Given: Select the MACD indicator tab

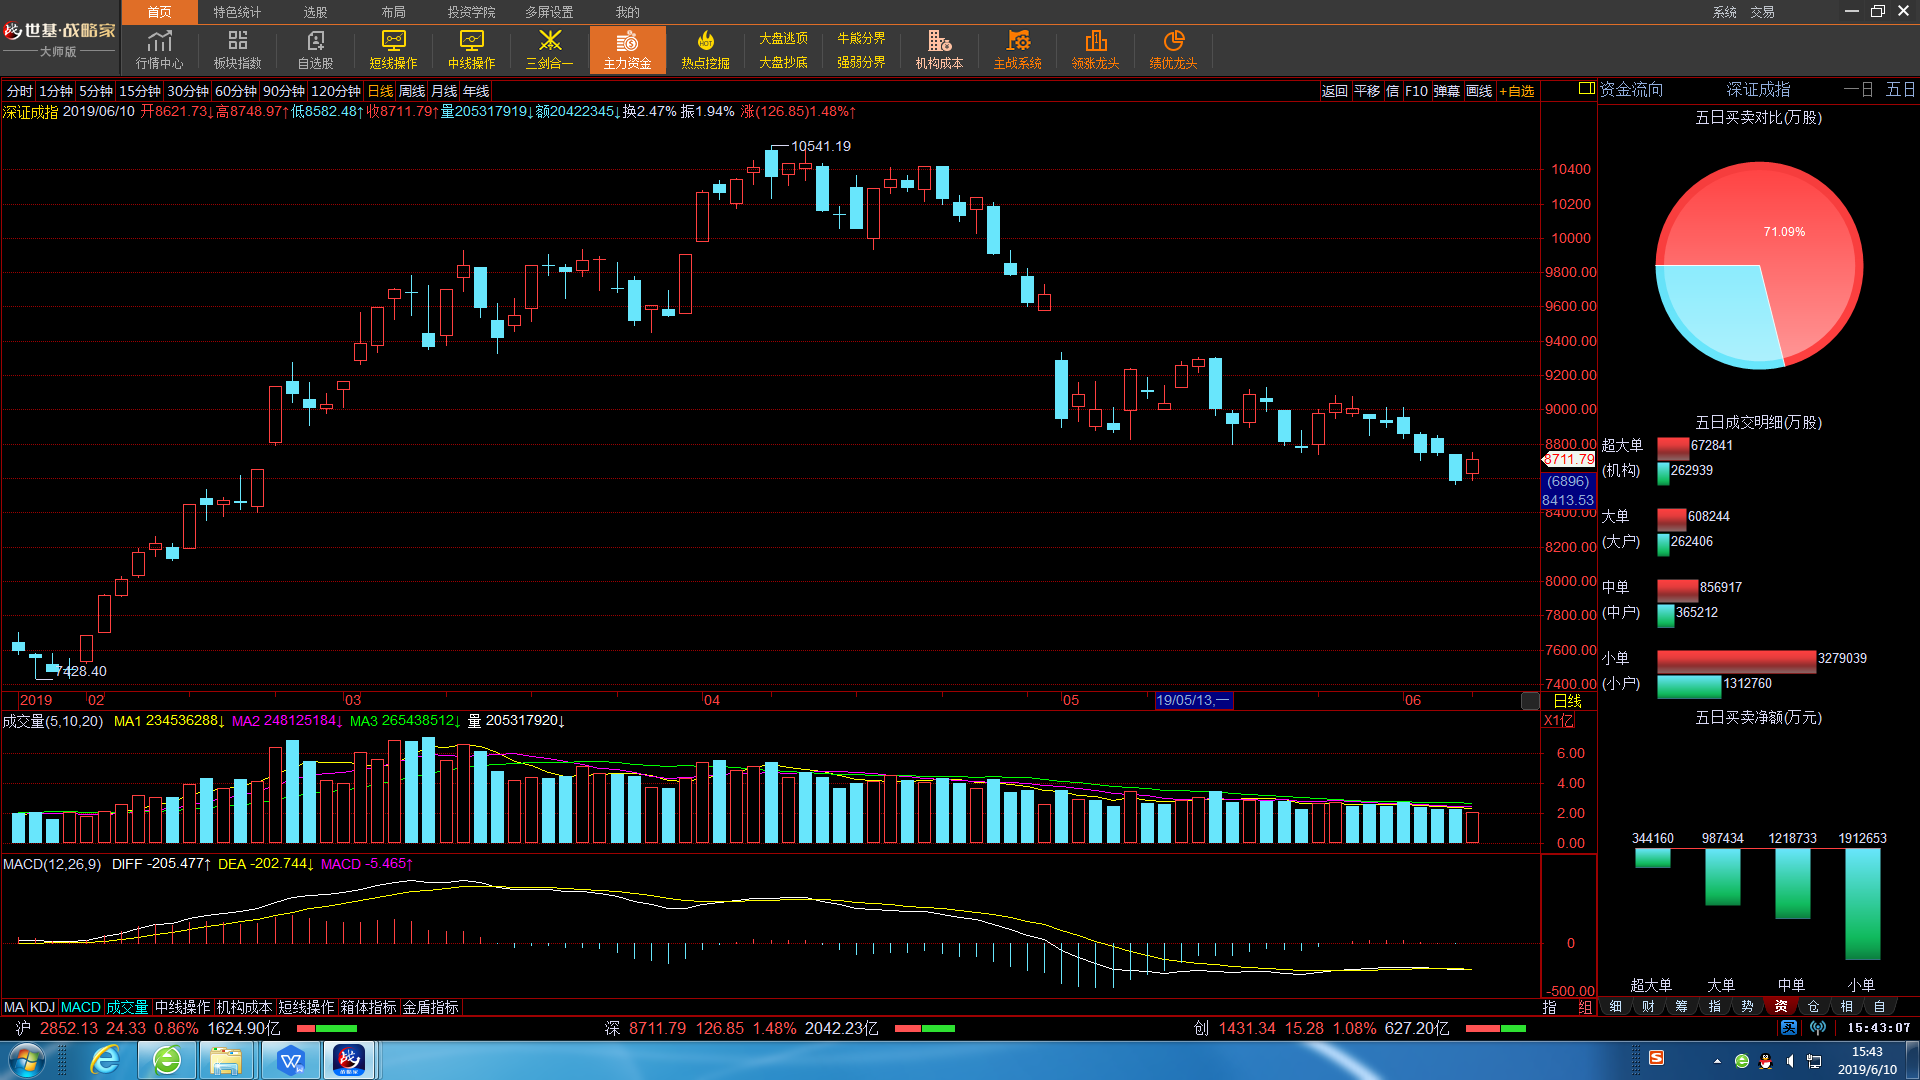Looking at the screenshot, I should point(81,1007).
